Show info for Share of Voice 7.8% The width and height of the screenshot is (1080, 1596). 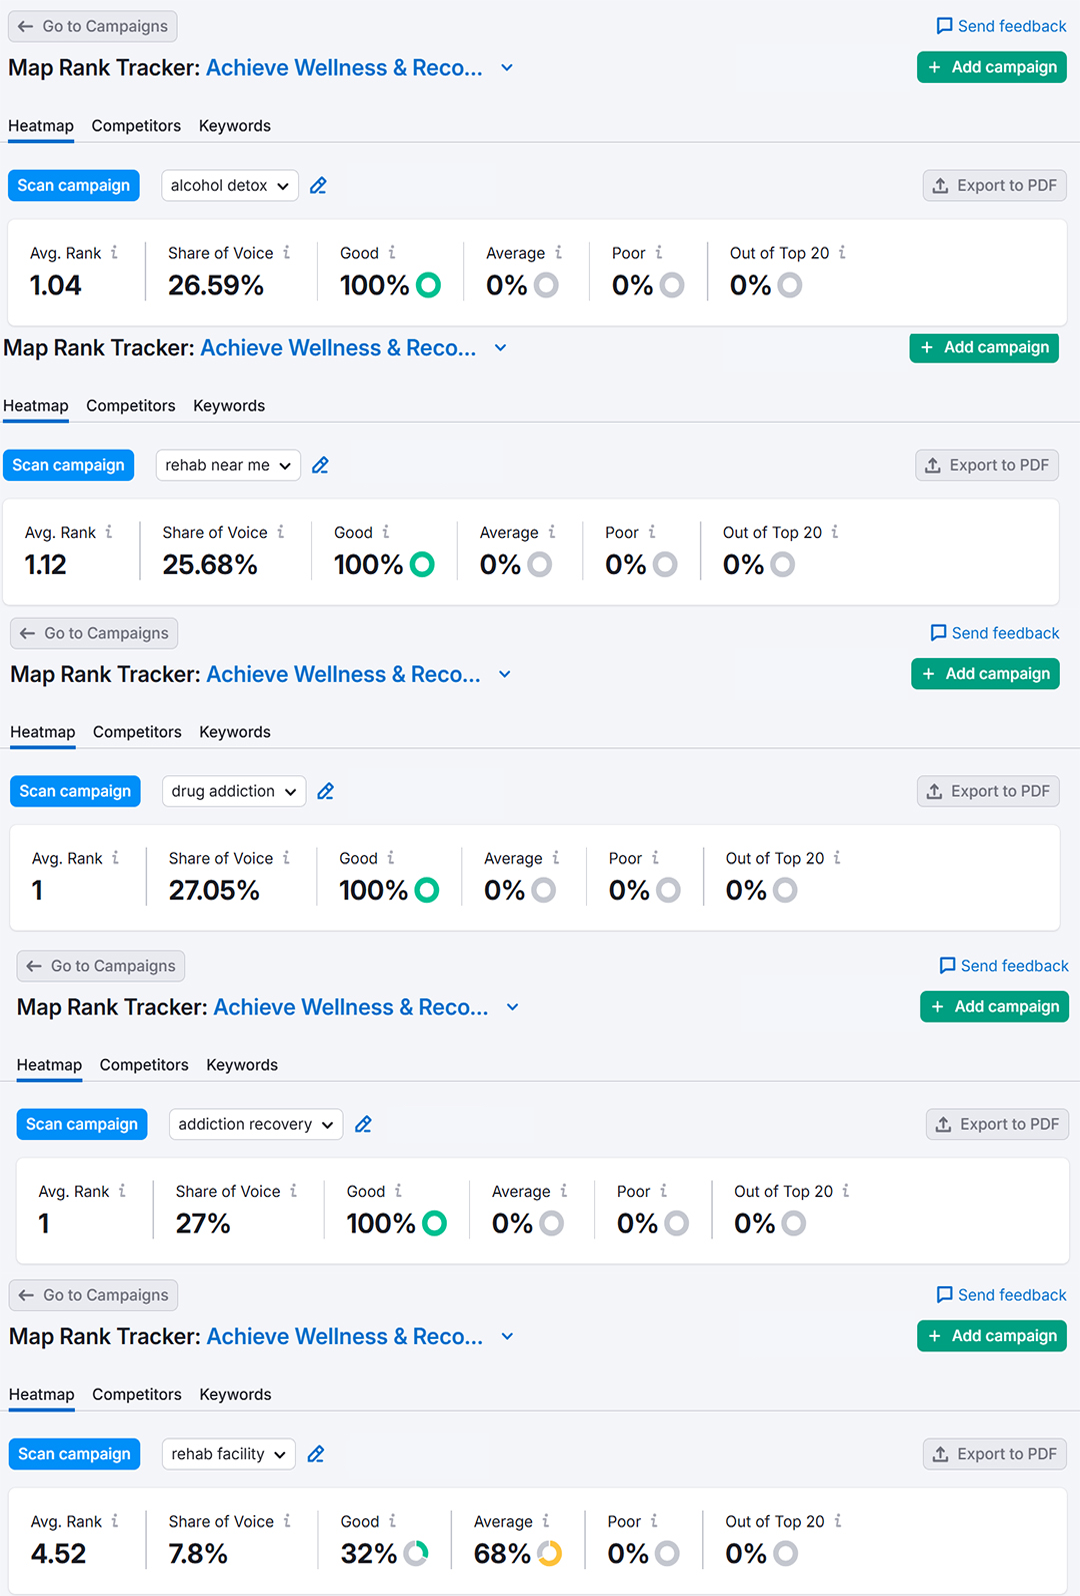click(287, 1521)
